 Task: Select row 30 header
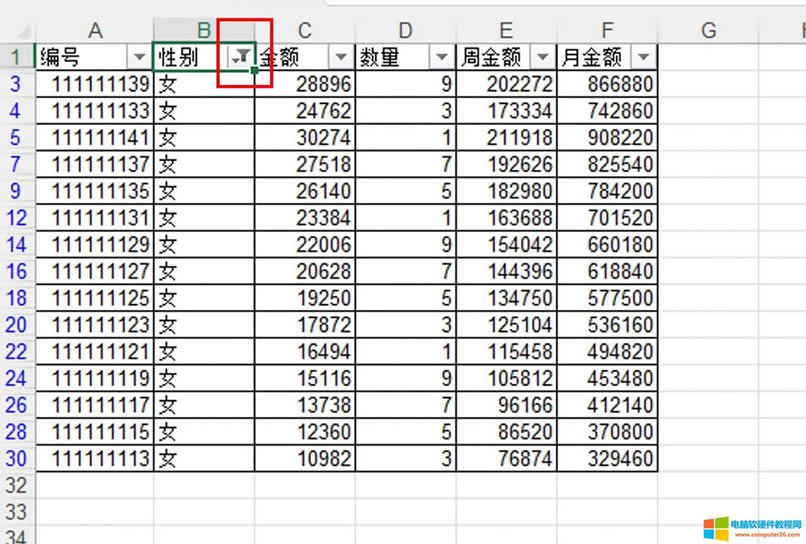pyautogui.click(x=16, y=458)
